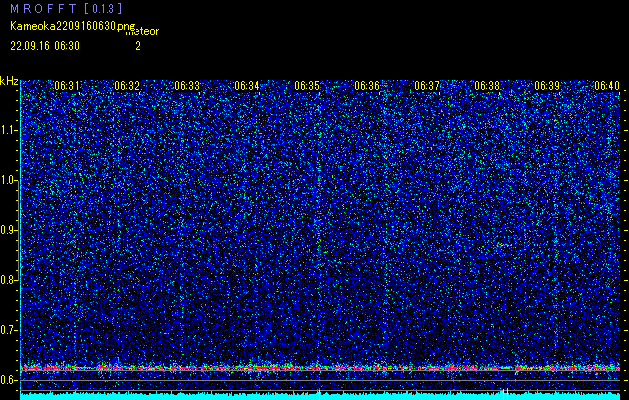Image resolution: width=629 pixels, height=400 pixels.
Task: Click the 06:36 time label
Action: (x=367, y=85)
